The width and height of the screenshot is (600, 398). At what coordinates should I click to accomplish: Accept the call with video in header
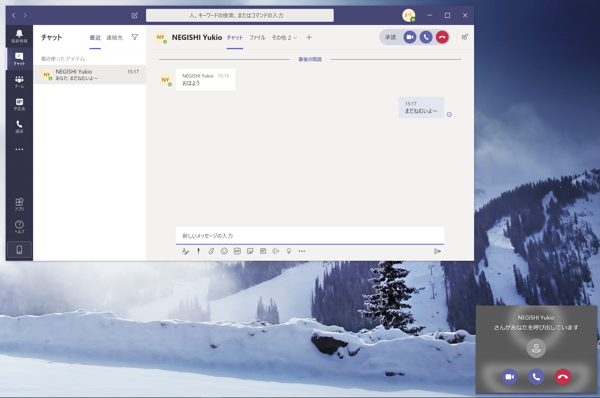coord(410,37)
